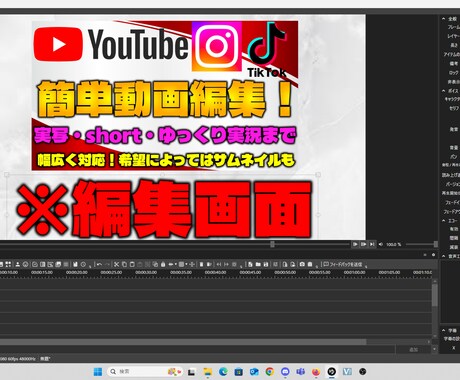Click the preview volume slider handle
Screen dimensions: 460x380
(x=436, y=244)
